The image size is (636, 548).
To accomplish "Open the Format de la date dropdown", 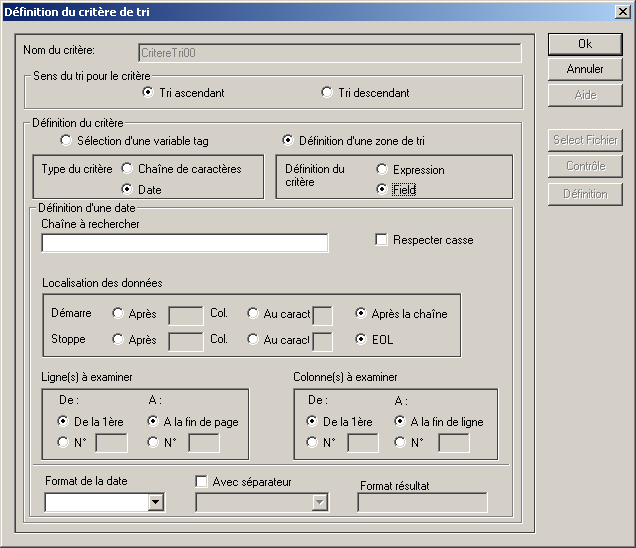I will [x=155, y=502].
